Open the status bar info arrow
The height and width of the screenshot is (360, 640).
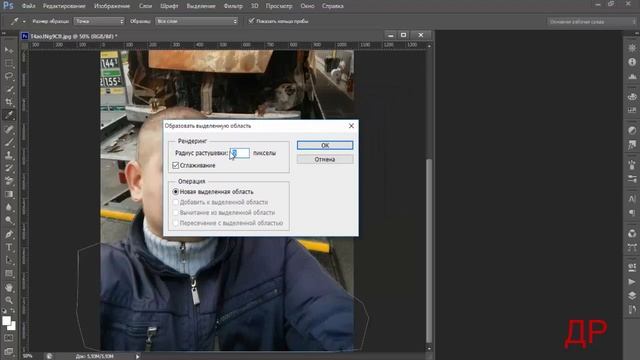click(x=138, y=356)
